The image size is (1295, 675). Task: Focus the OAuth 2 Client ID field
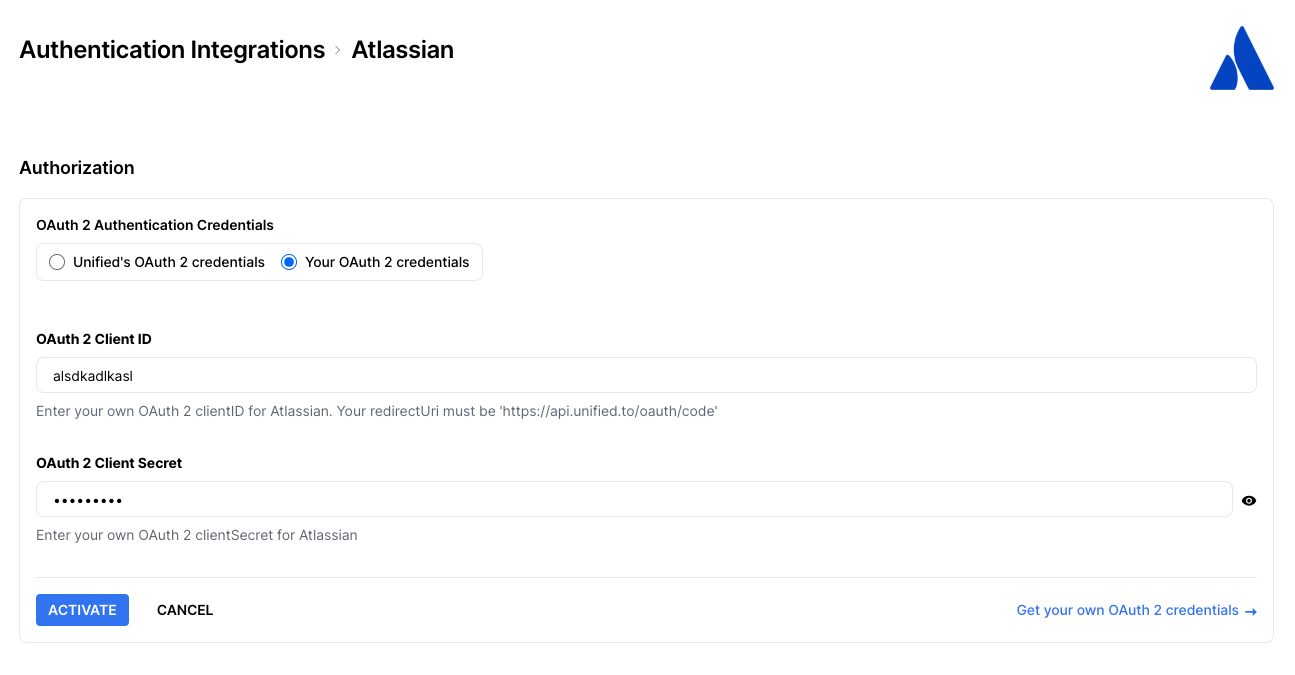(646, 376)
